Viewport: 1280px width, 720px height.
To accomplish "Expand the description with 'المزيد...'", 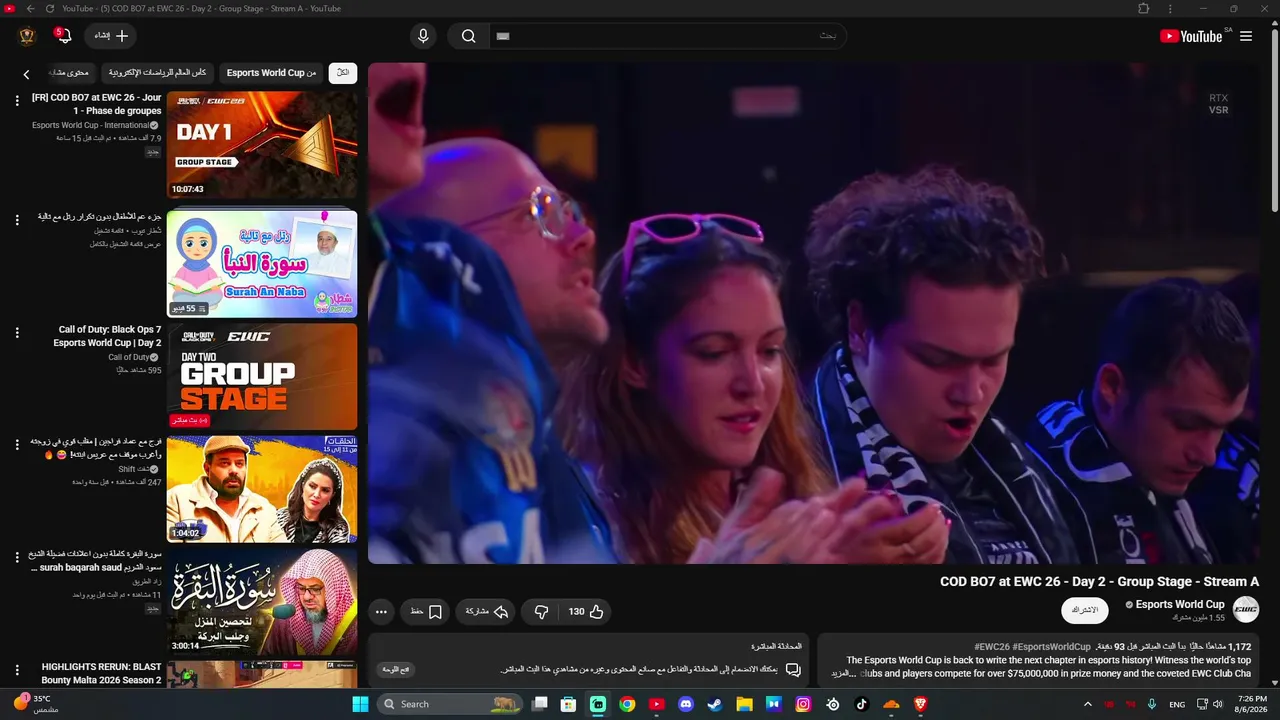I will (845, 674).
